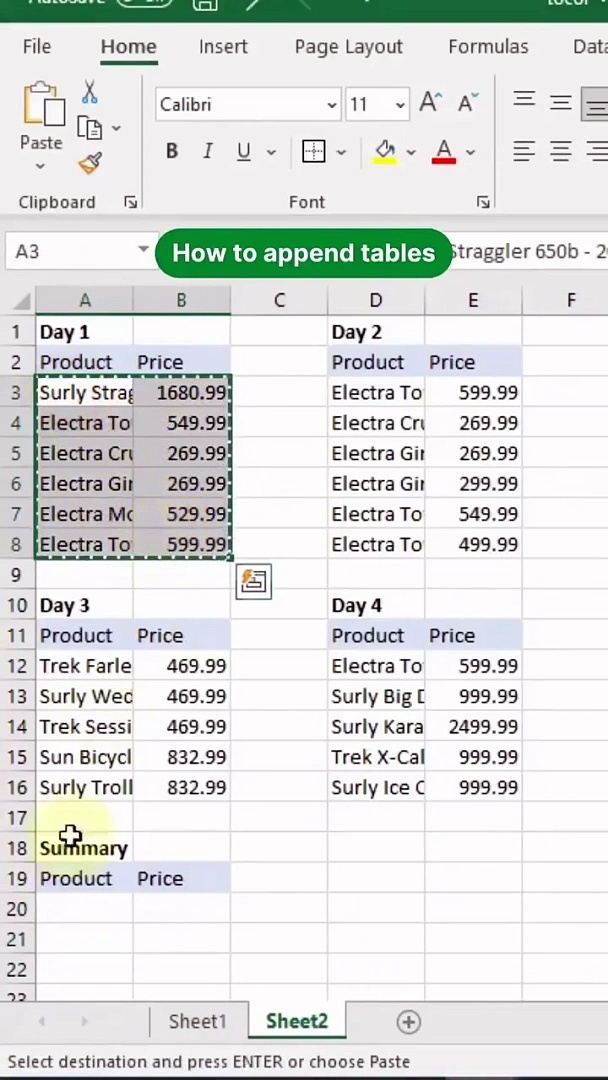The width and height of the screenshot is (608, 1080).
Task: Click the Paste Options floating icon
Action: (254, 581)
